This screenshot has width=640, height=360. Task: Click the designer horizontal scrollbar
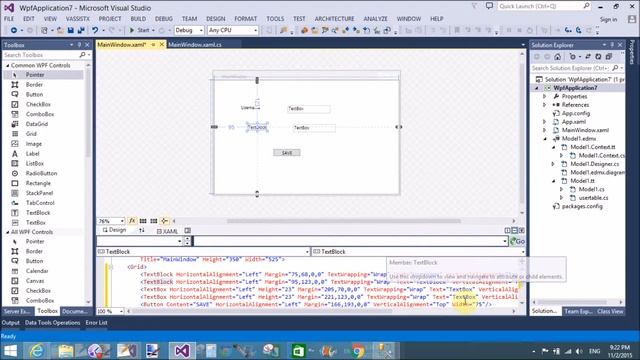click(344, 221)
